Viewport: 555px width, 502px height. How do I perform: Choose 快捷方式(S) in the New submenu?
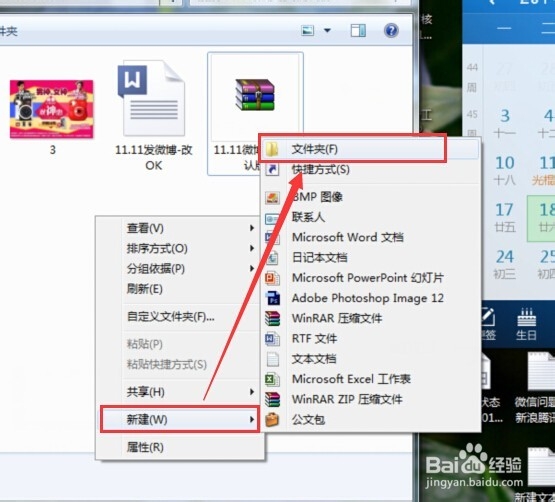[370, 169]
